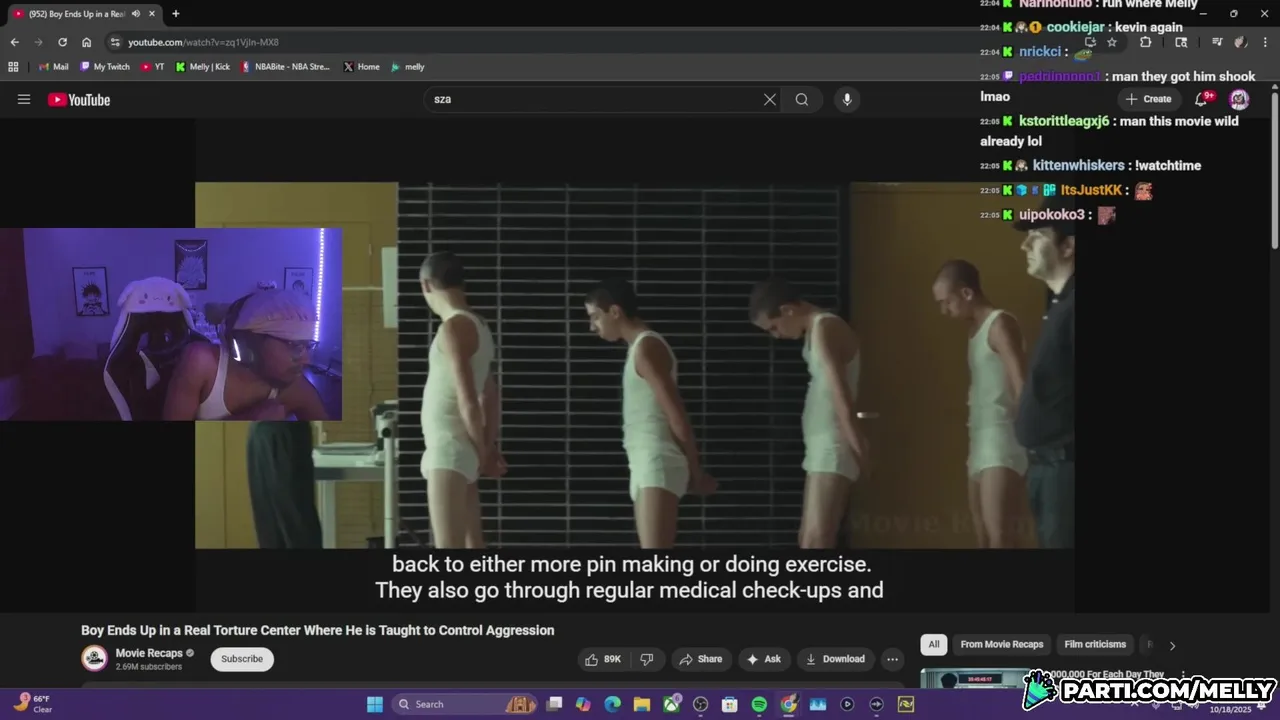Open the browser home button

87,42
